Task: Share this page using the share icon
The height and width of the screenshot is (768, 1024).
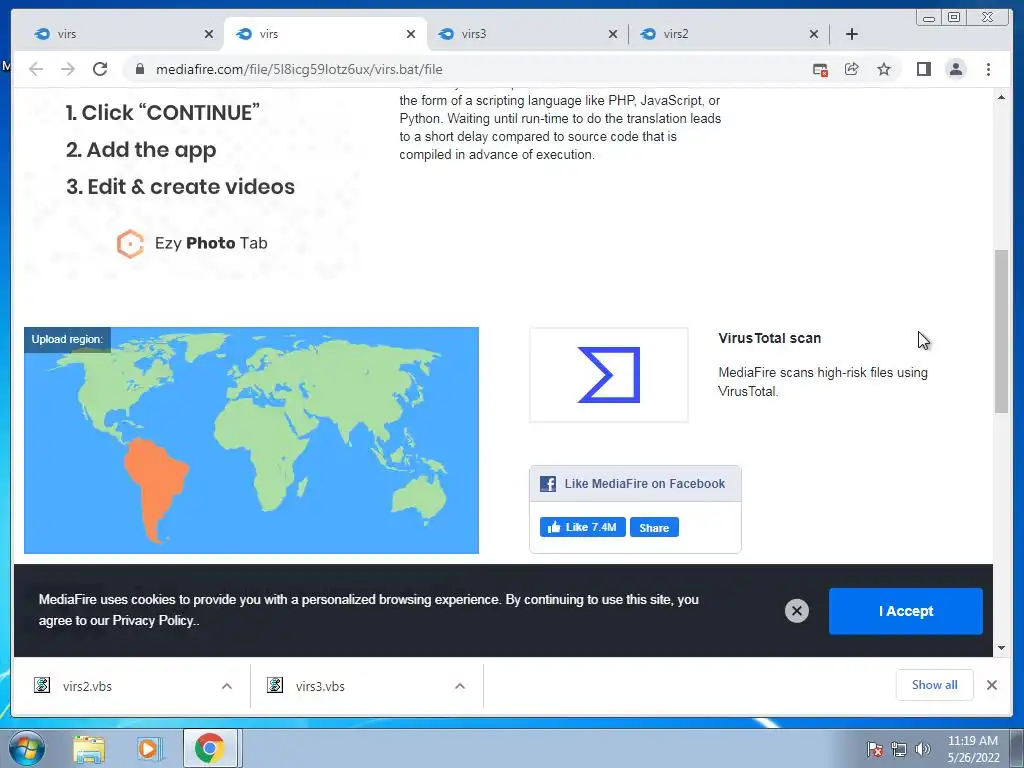Action: pyautogui.click(x=852, y=69)
